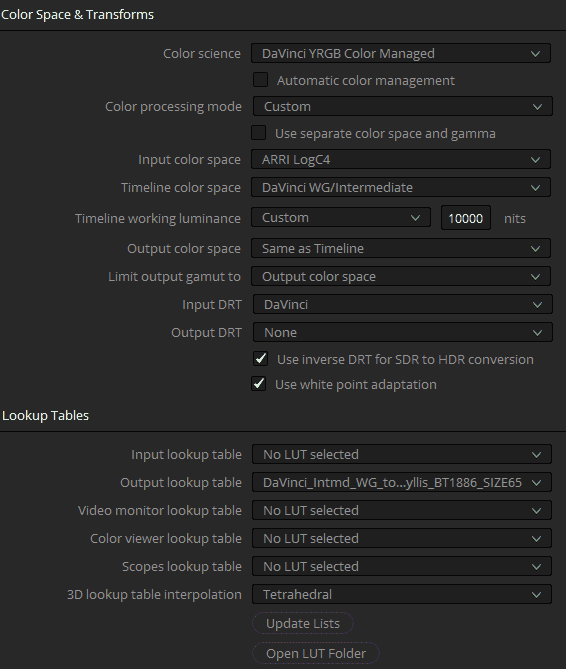Open the Timeline color space dropdown
Screen dimensions: 566x669
click(401, 187)
